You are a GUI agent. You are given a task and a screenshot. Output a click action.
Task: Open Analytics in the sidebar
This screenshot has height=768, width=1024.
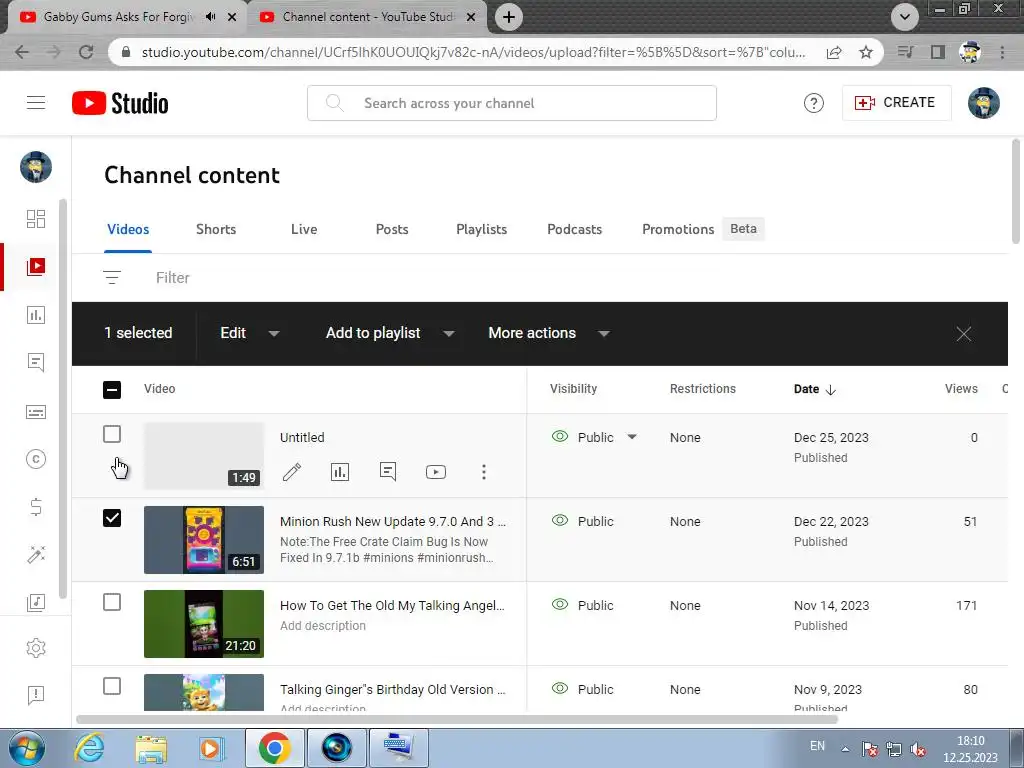[x=36, y=315]
